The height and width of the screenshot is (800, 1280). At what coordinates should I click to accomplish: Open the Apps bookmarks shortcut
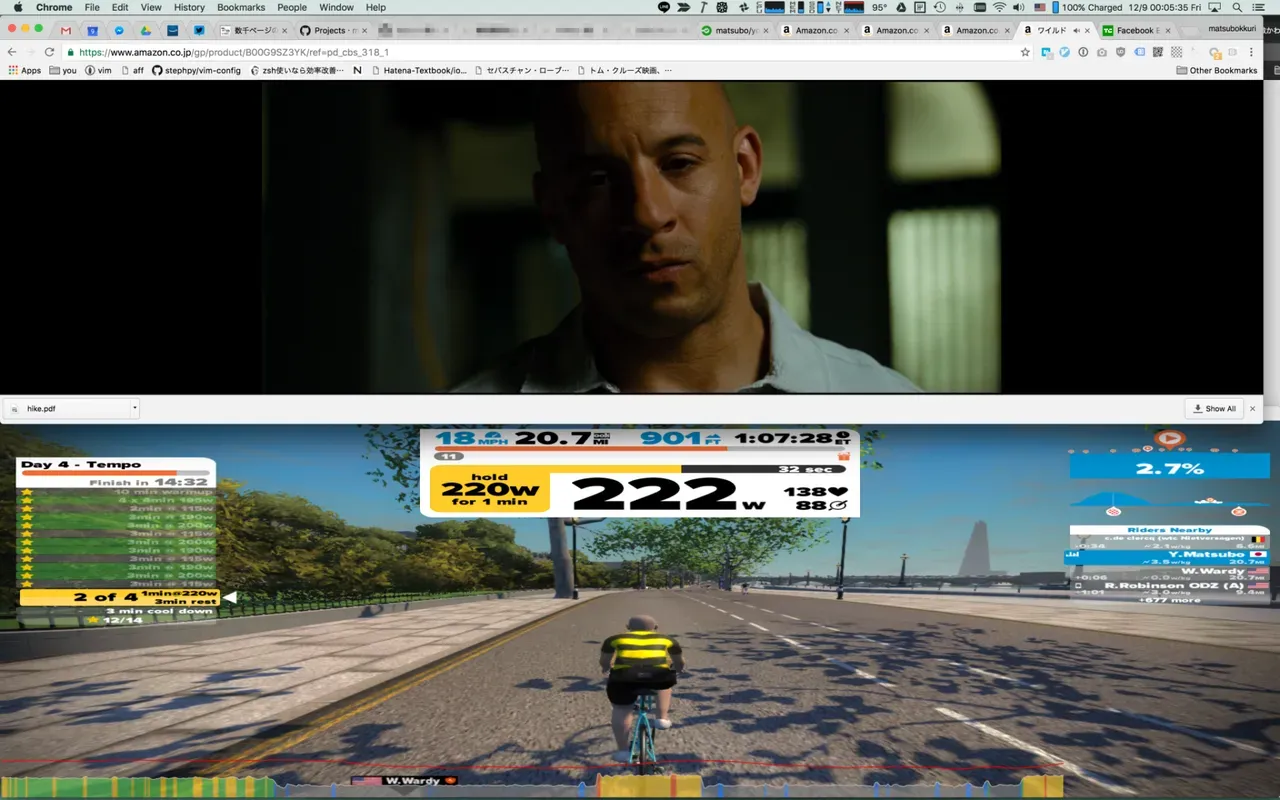pos(24,71)
